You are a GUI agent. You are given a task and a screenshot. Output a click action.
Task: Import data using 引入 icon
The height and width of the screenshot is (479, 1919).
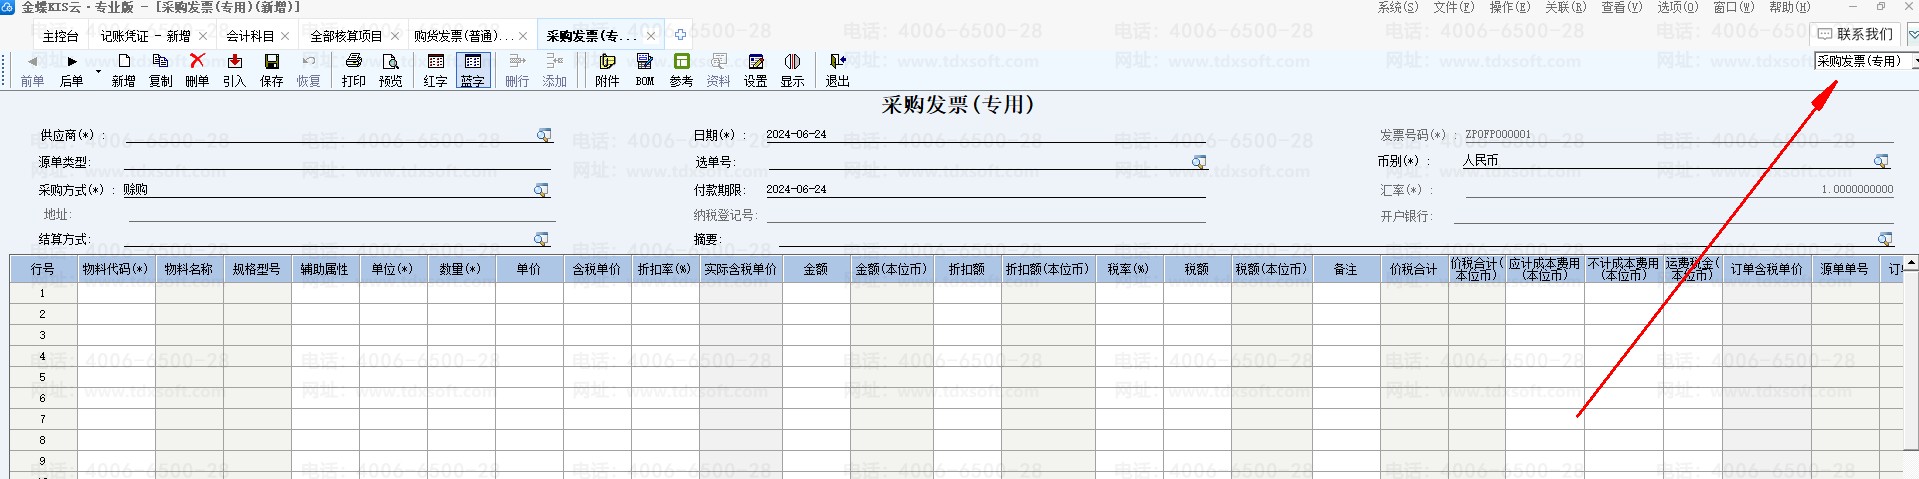tap(234, 71)
